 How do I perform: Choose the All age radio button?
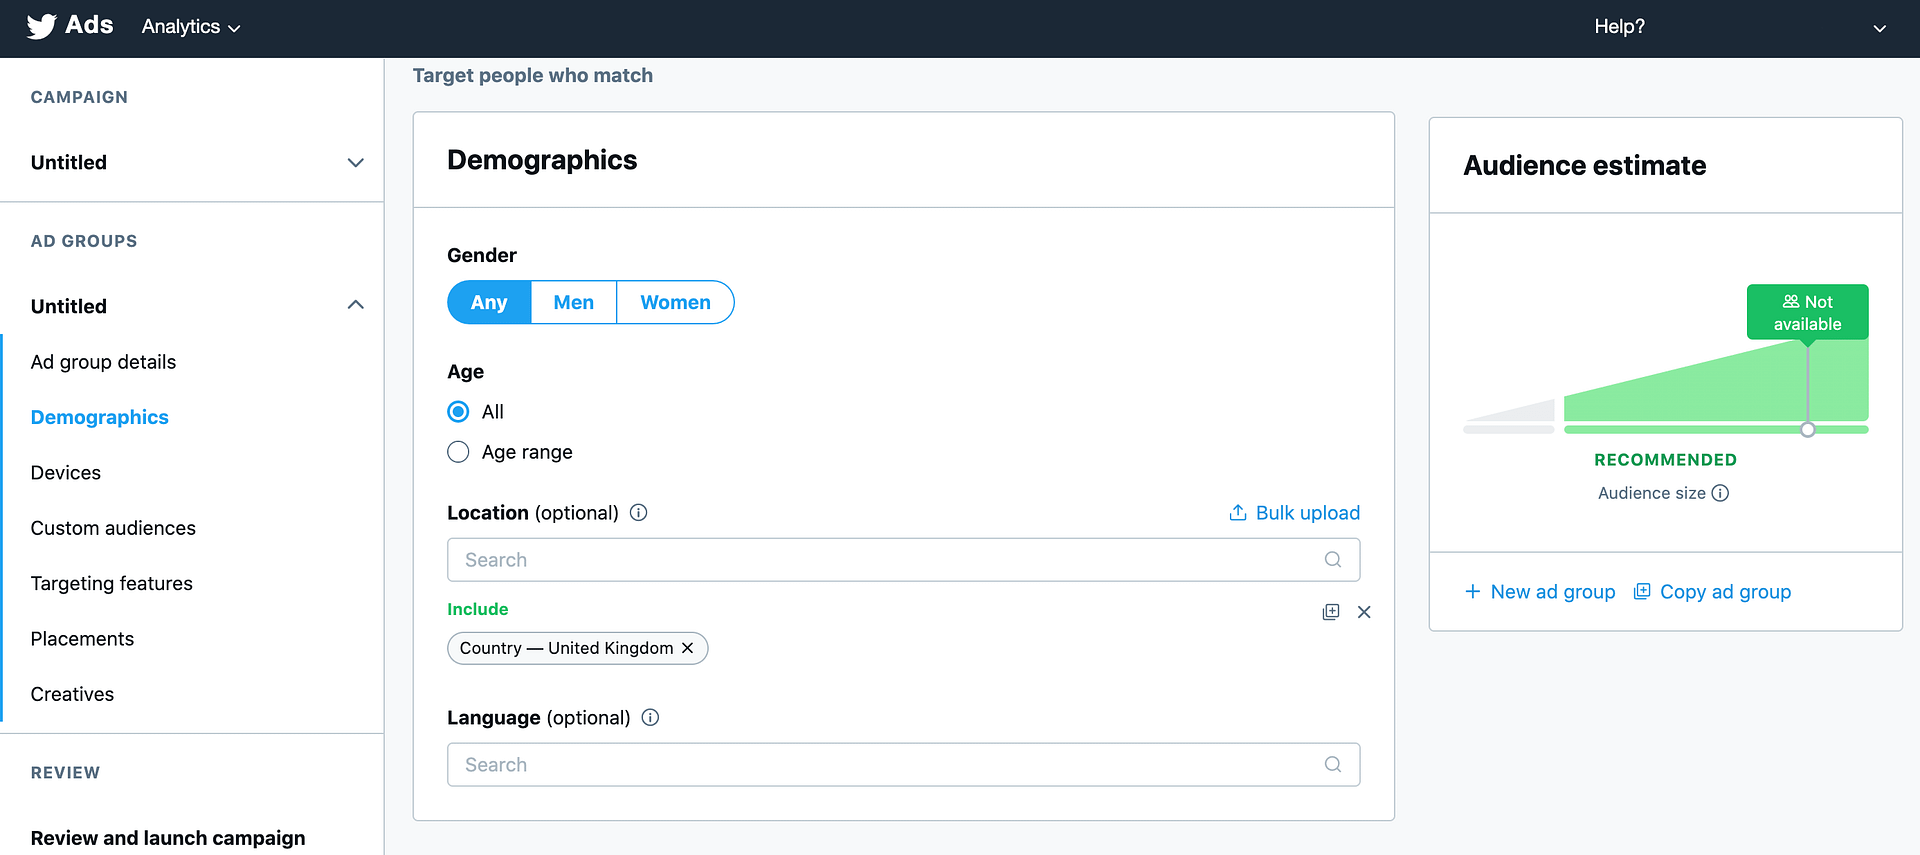point(458,412)
